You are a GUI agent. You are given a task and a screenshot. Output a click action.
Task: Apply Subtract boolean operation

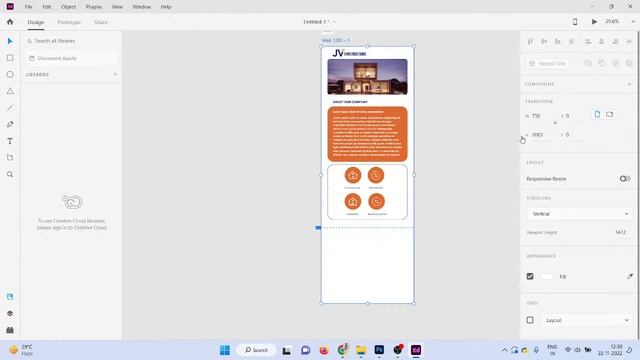click(x=602, y=63)
